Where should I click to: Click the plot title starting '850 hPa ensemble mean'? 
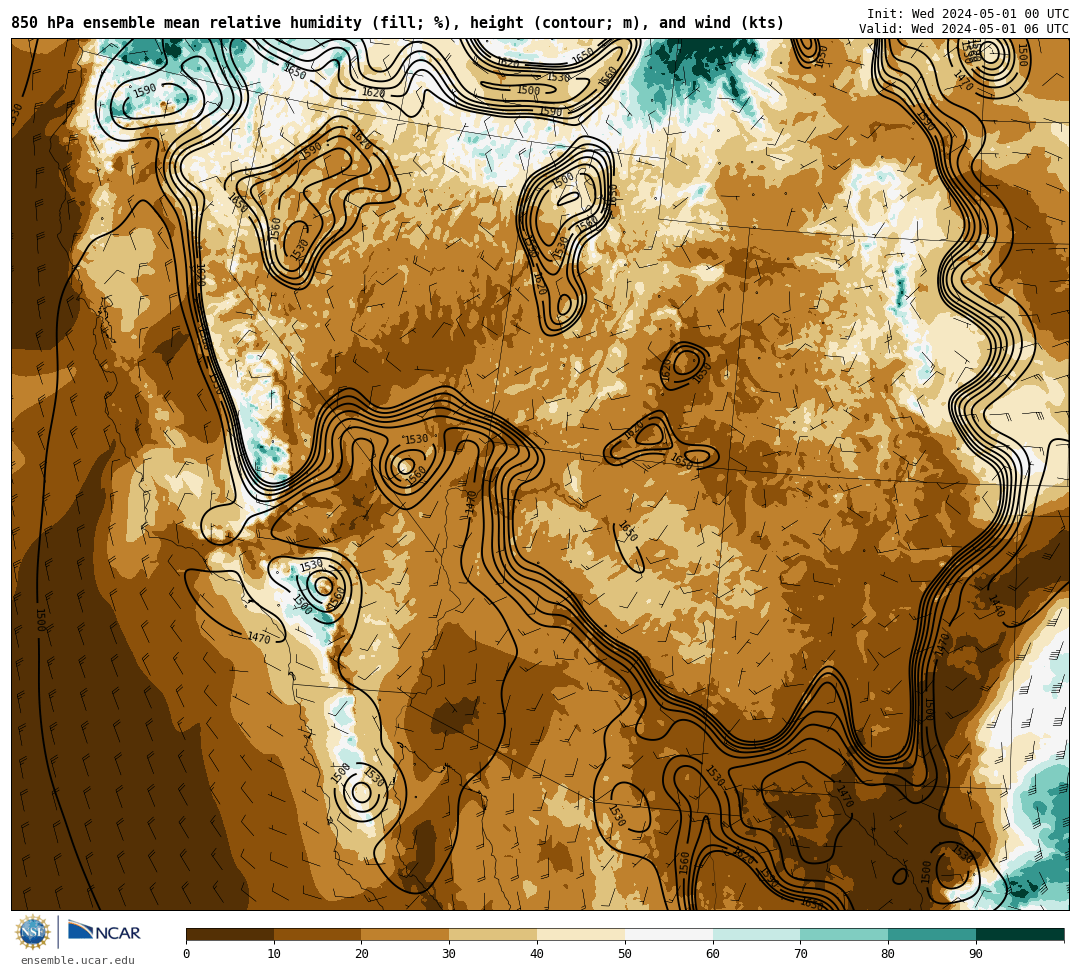click(x=397, y=23)
